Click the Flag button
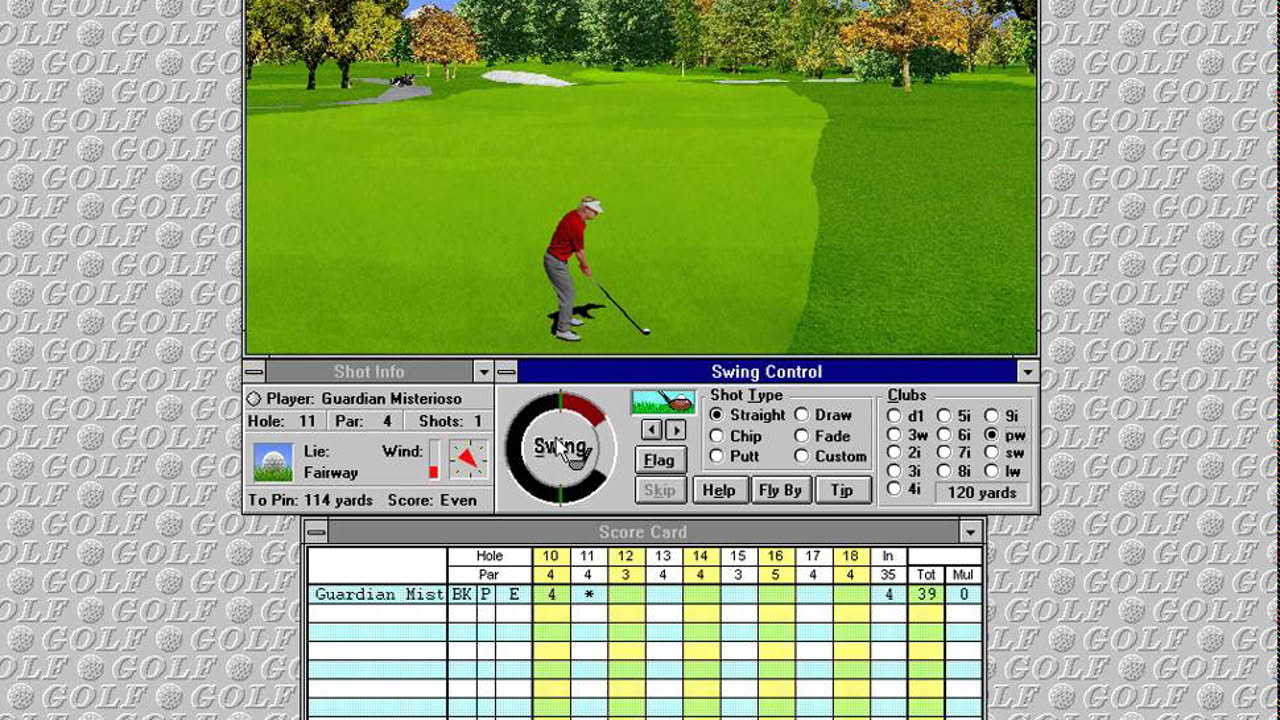The image size is (1280, 720). coord(660,460)
